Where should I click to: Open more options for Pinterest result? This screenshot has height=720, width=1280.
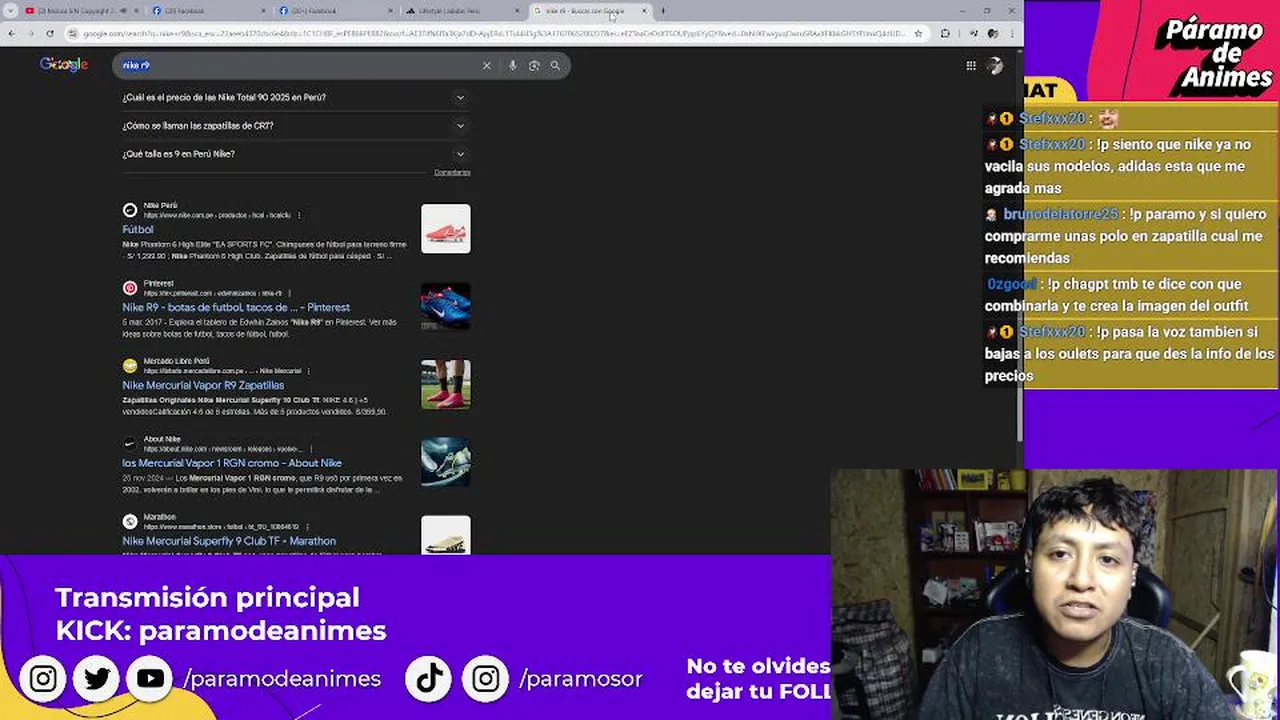pos(292,293)
